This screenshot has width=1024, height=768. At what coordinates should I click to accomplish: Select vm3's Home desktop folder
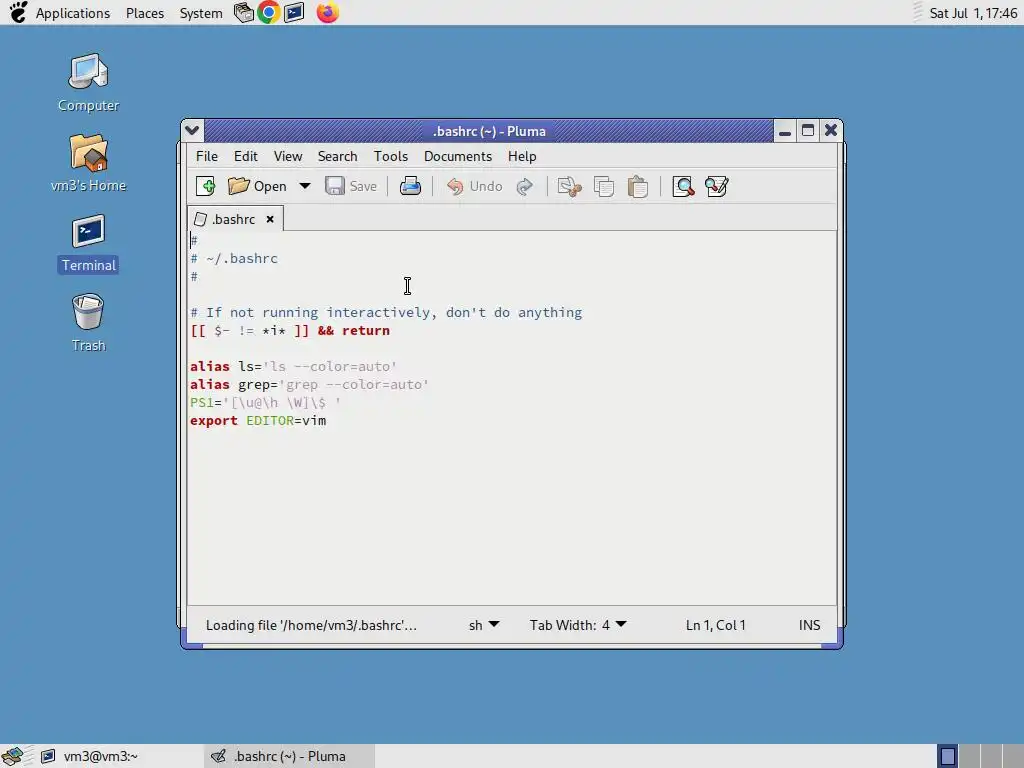tap(88, 163)
